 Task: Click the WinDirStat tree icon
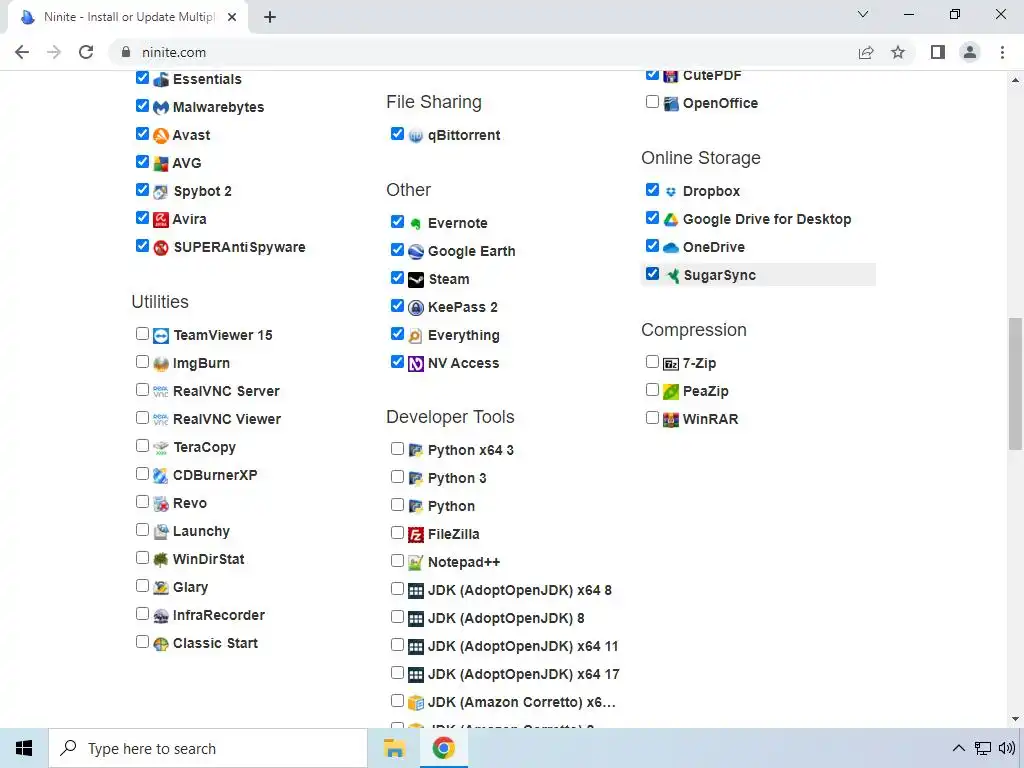tap(161, 560)
